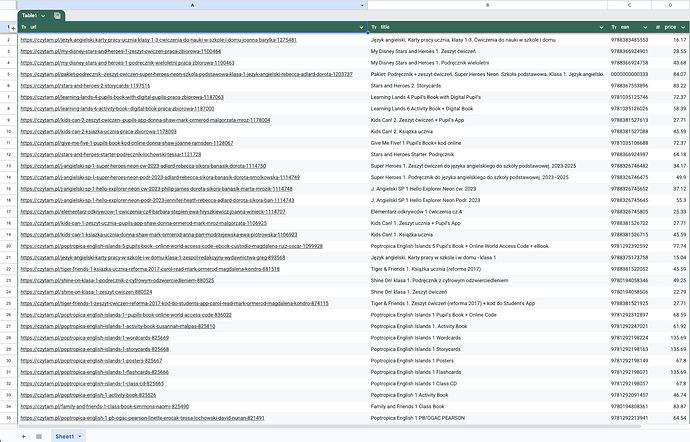
Task: Select the 'Tiger & Friends 1. Książka ucznia (reforma 2017)' cell
Action: point(488,269)
